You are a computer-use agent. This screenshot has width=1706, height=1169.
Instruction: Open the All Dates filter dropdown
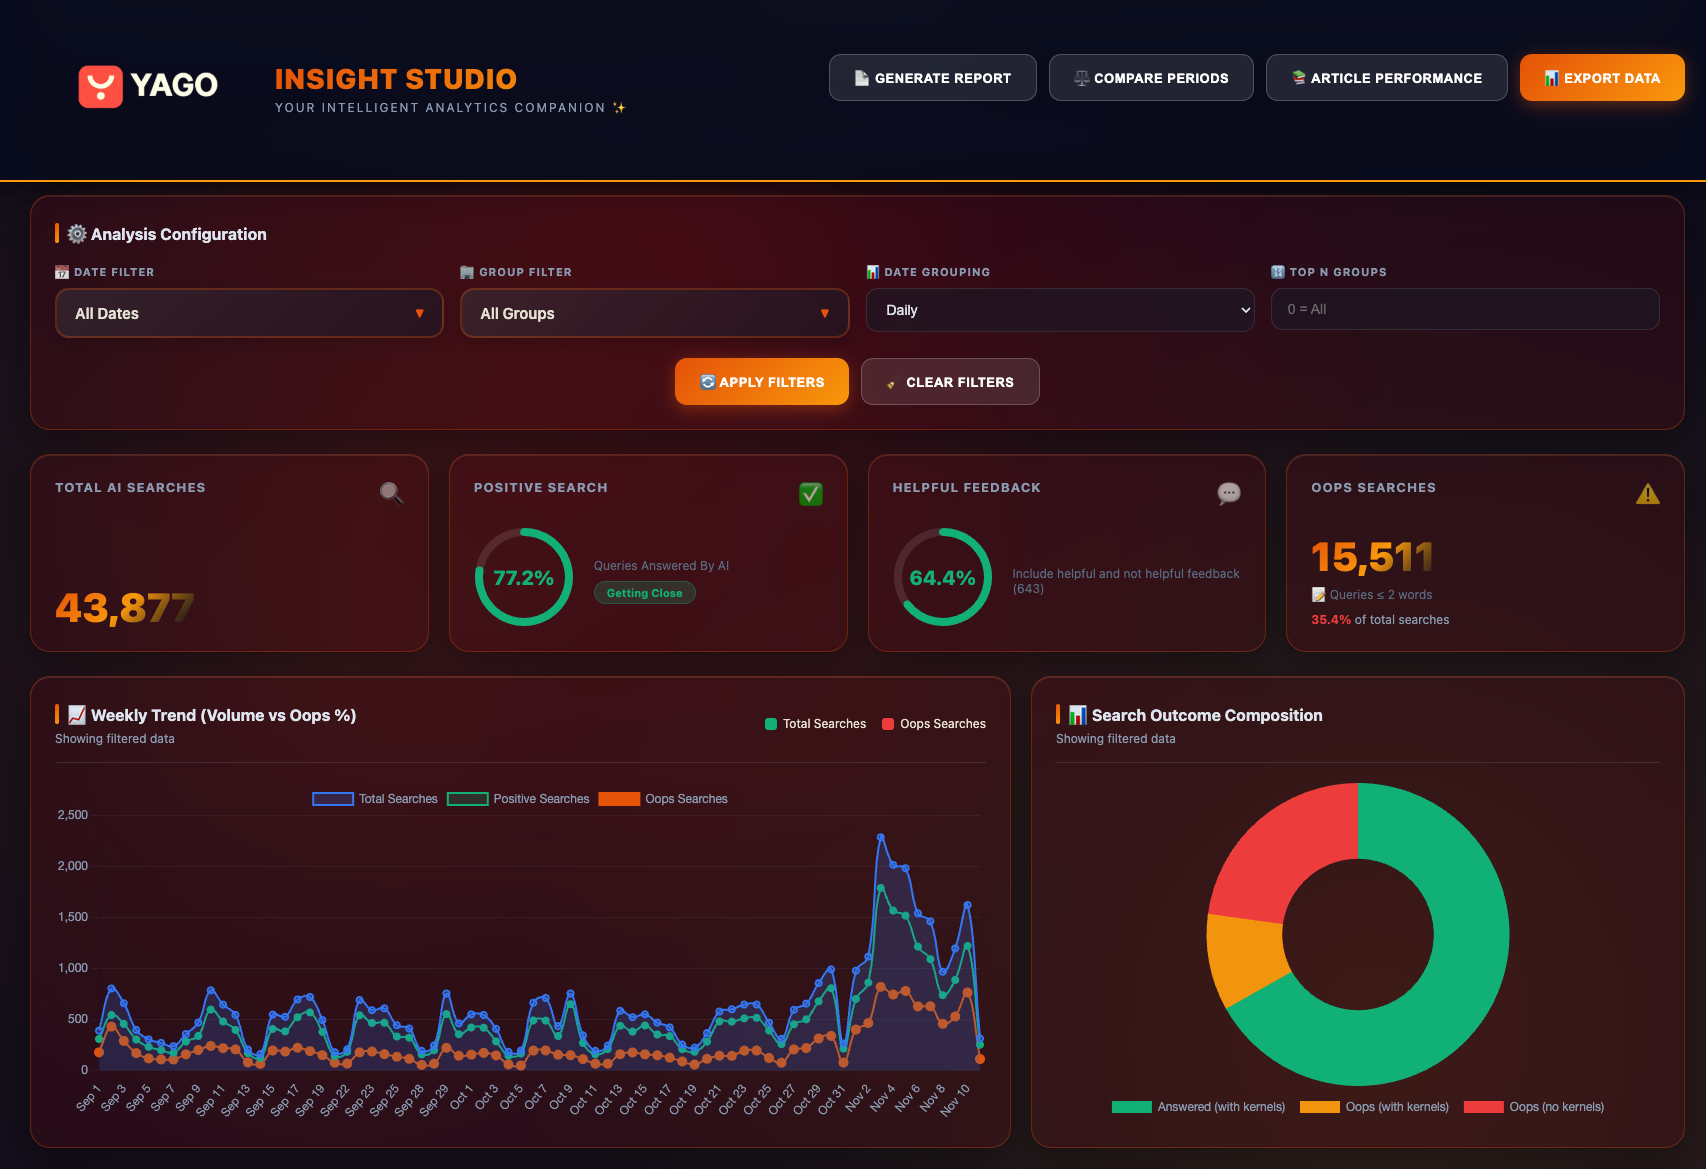coord(249,313)
